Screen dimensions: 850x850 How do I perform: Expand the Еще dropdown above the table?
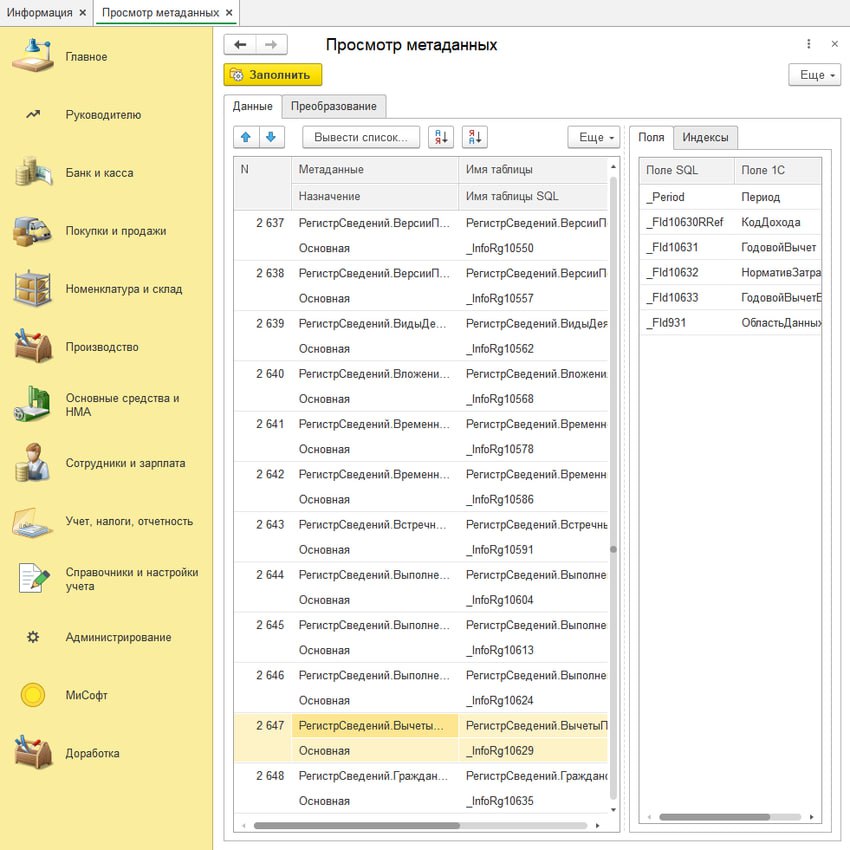coord(593,137)
